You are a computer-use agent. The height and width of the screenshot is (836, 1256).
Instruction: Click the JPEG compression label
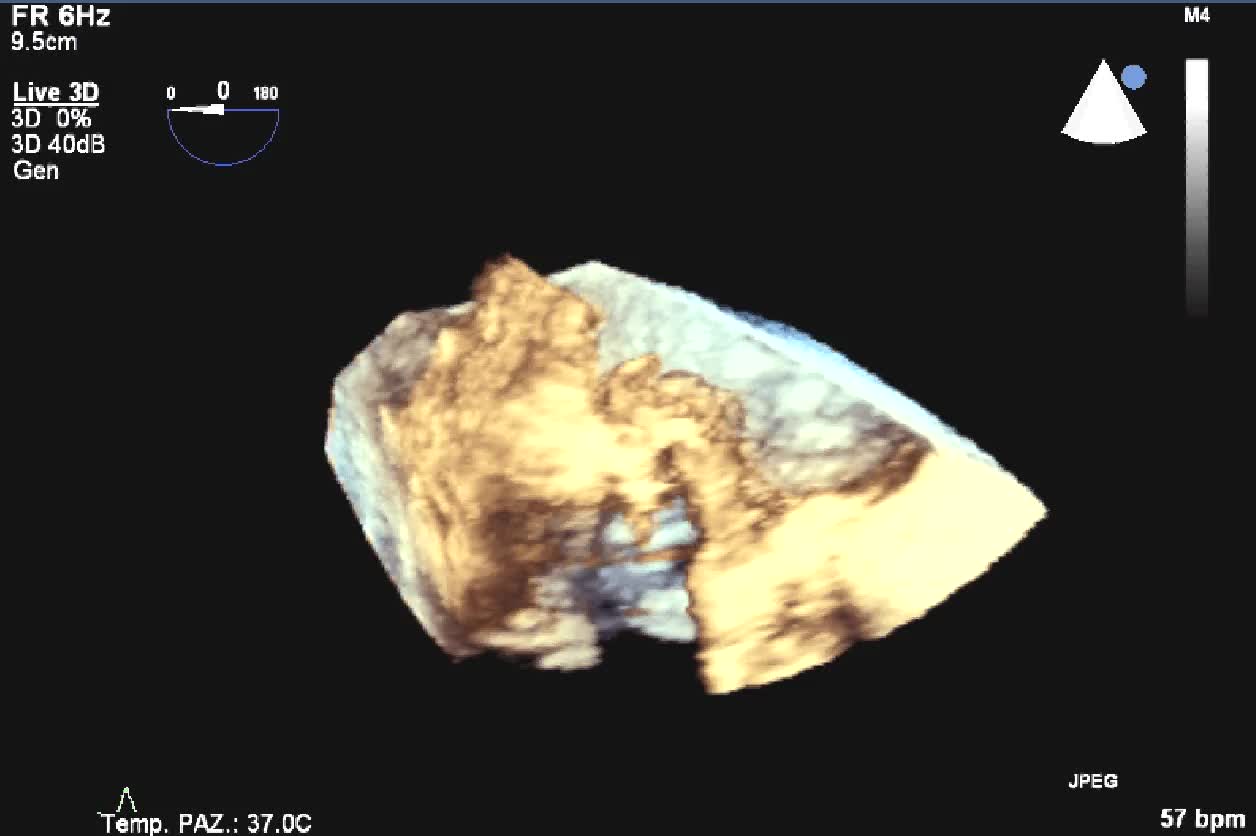tap(1093, 781)
